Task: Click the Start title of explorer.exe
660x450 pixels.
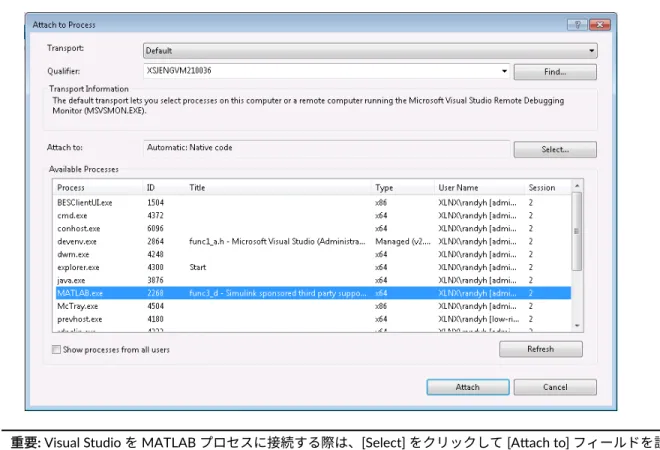Action: tap(198, 267)
